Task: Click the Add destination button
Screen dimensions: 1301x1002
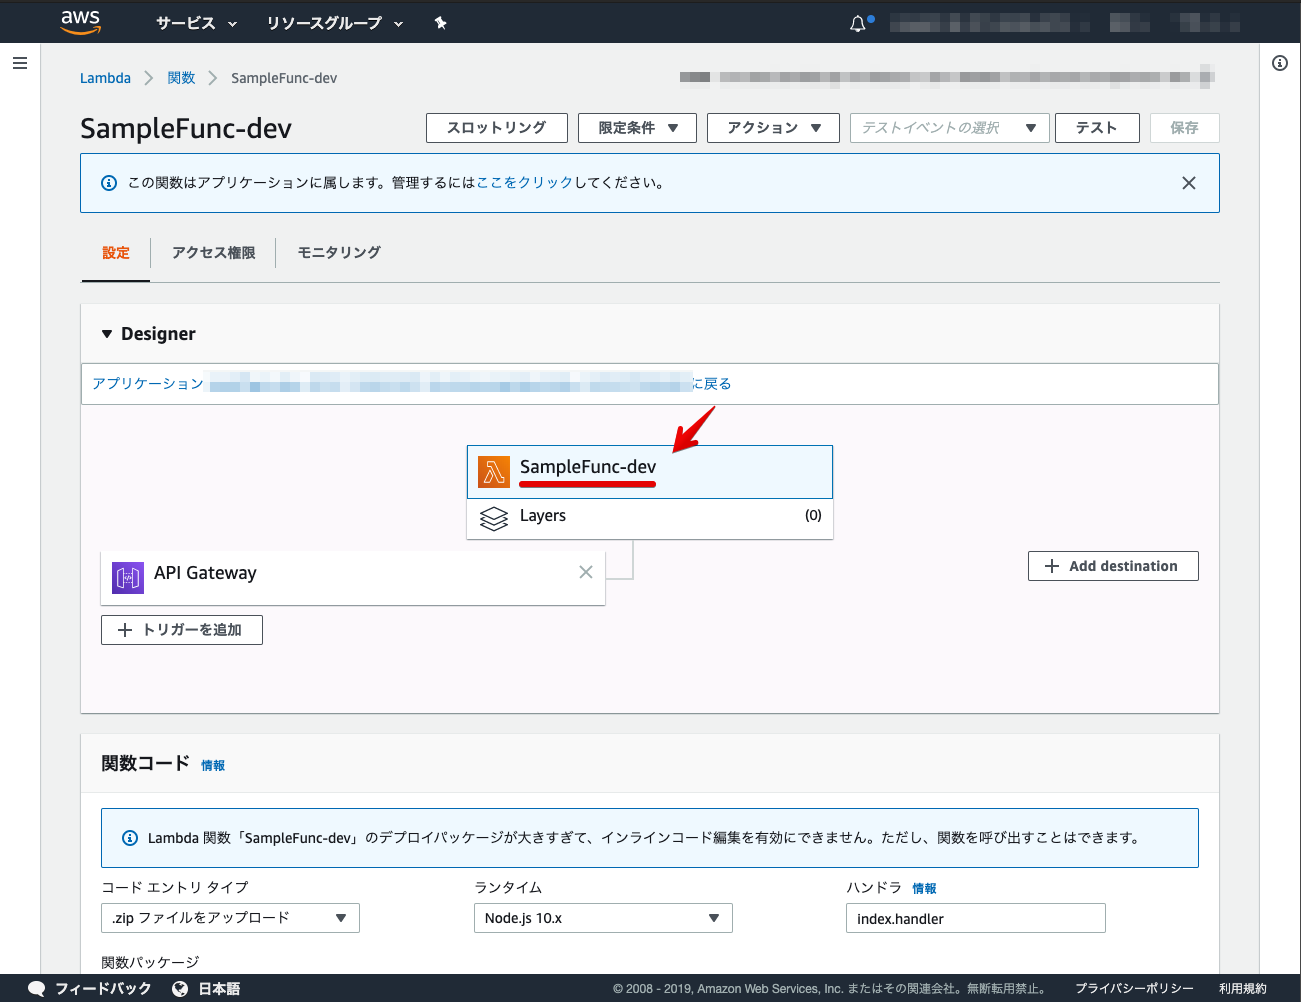Action: coord(1113,566)
